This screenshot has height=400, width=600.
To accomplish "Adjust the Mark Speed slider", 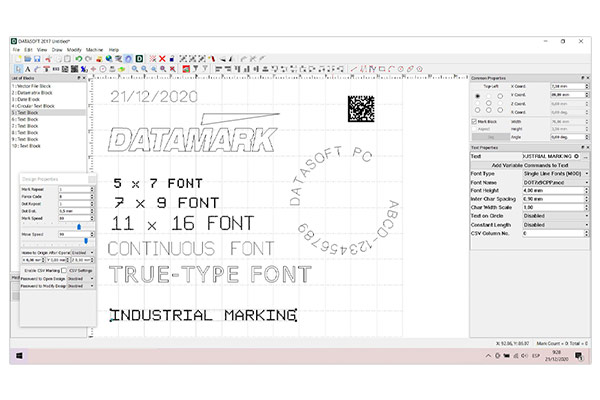I will (79, 227).
